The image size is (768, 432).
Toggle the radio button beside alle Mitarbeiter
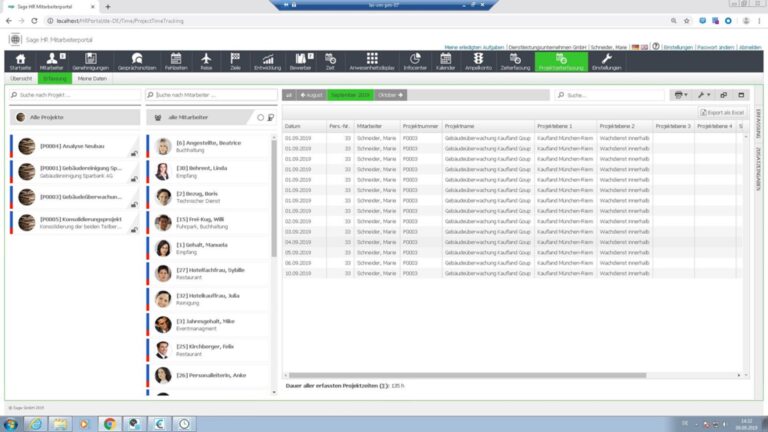click(261, 117)
